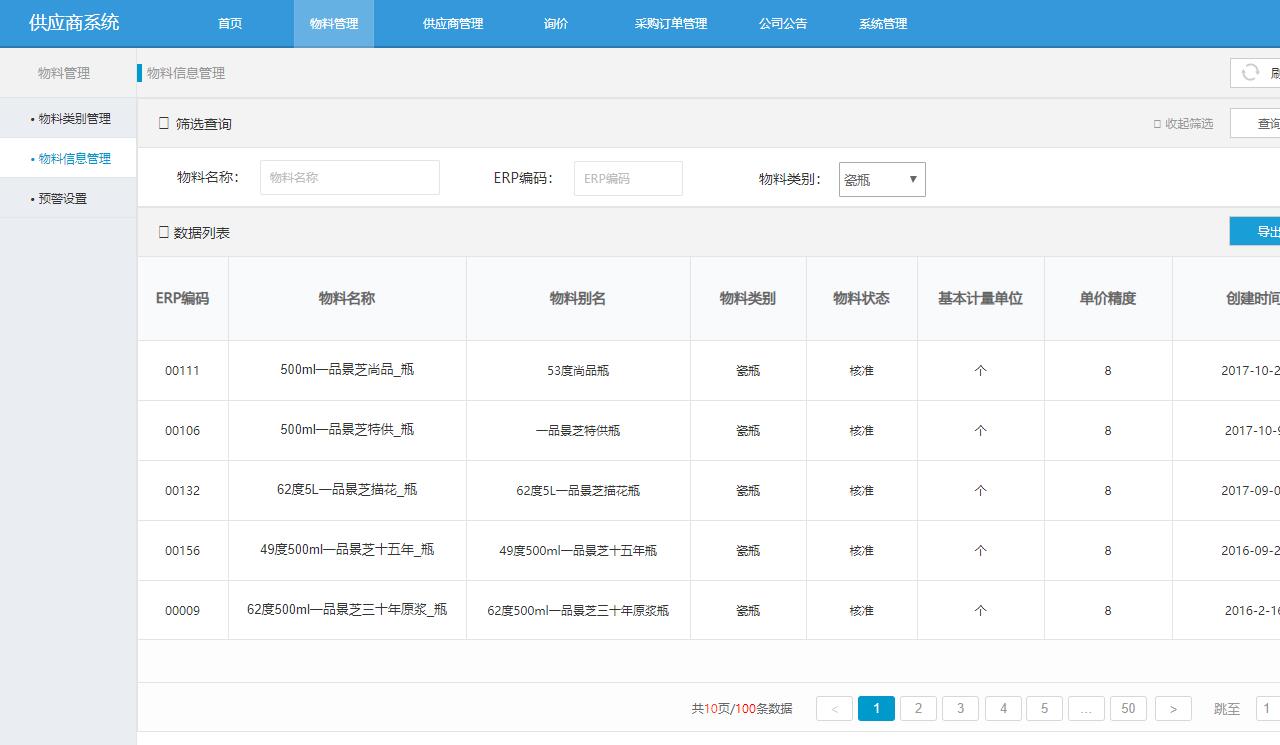Open the 供应商管理 menu
Screen dimensions: 1280x745
453,24
